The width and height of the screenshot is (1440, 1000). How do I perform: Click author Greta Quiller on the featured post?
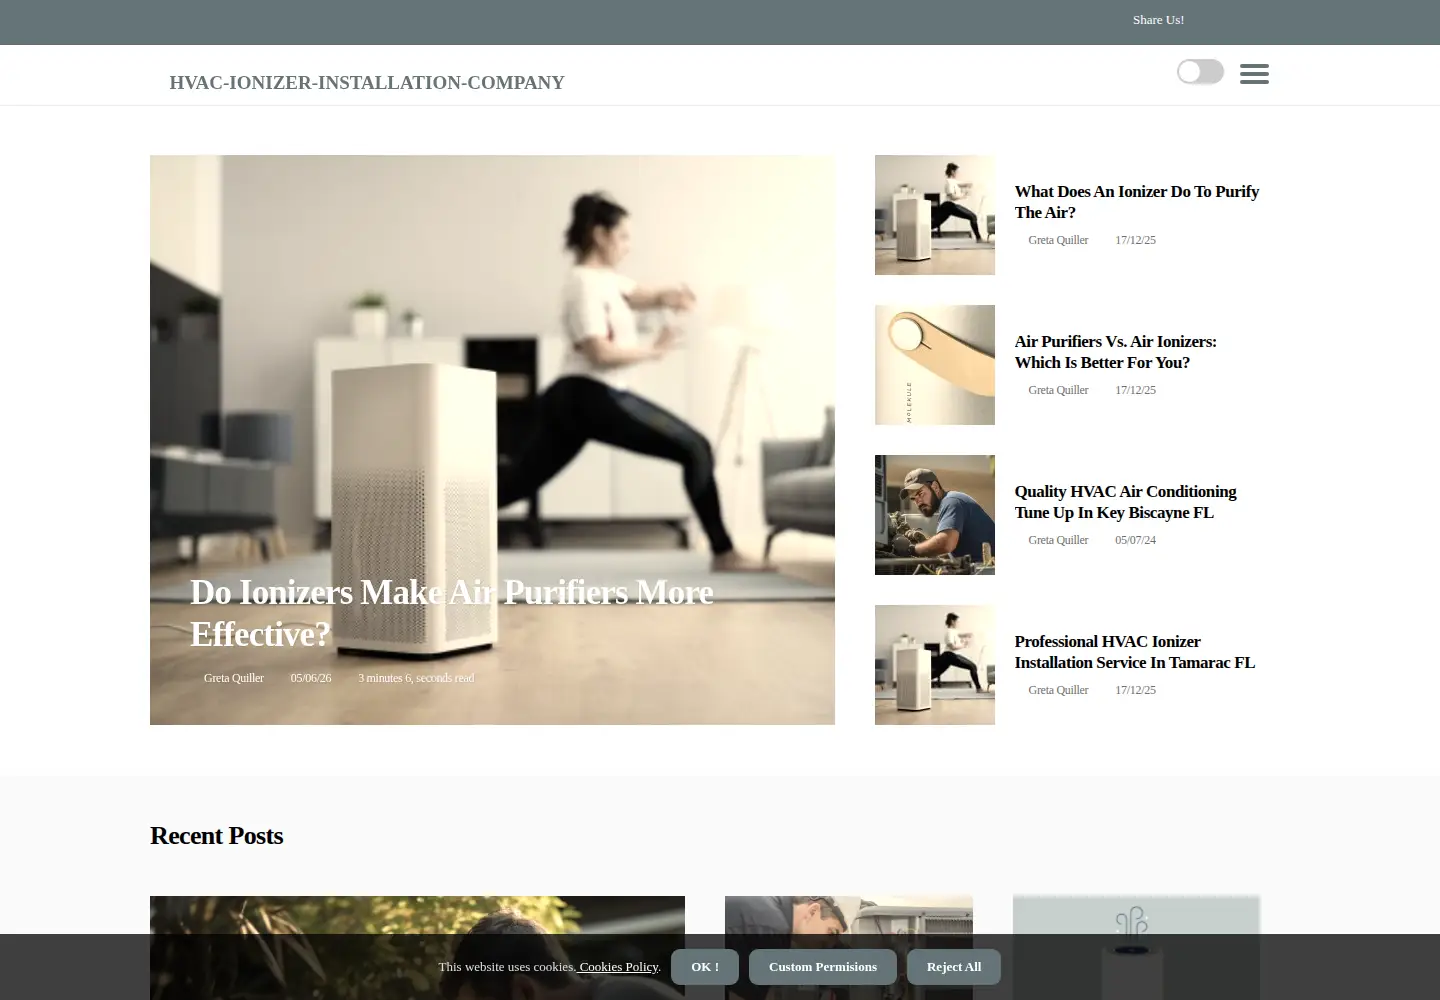[x=234, y=678]
